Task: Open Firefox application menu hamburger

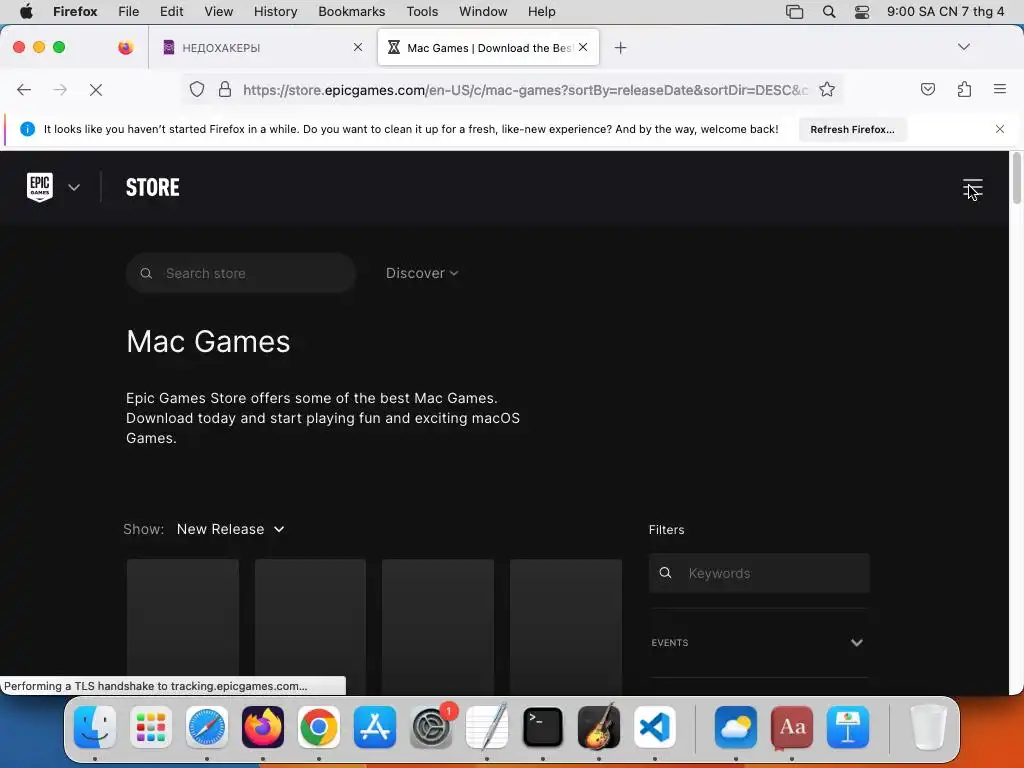Action: coord(999,89)
